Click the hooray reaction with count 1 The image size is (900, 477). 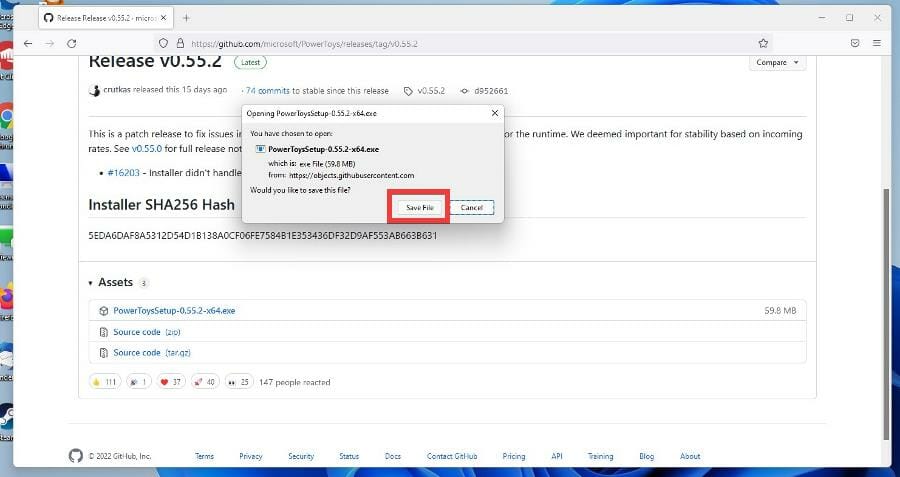[139, 382]
